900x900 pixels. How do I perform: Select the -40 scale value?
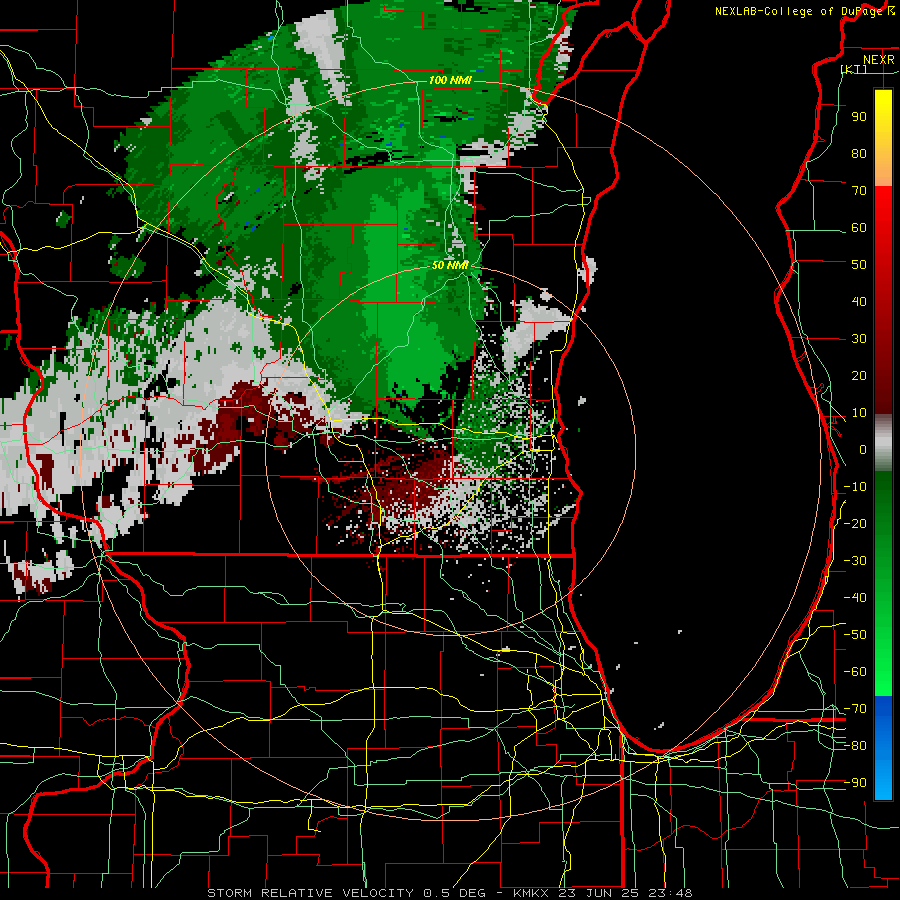tap(855, 598)
